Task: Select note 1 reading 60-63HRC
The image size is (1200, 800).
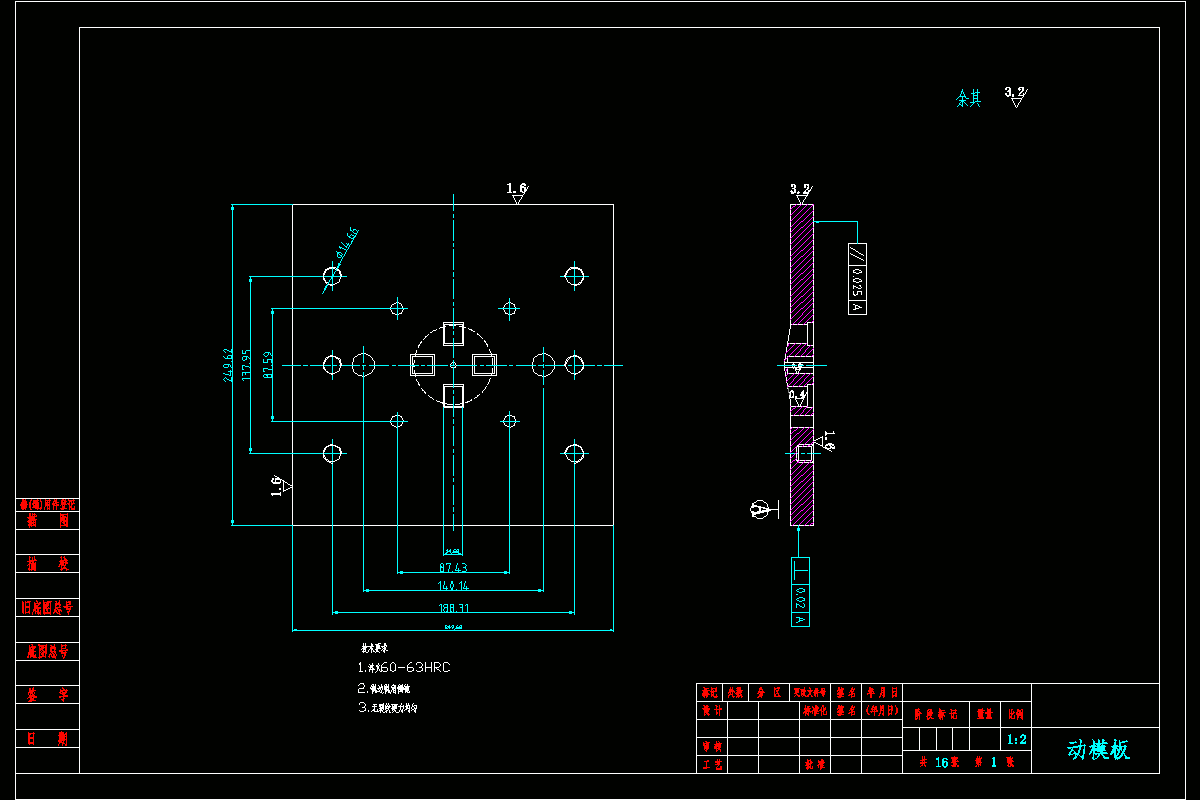Action: pos(403,667)
